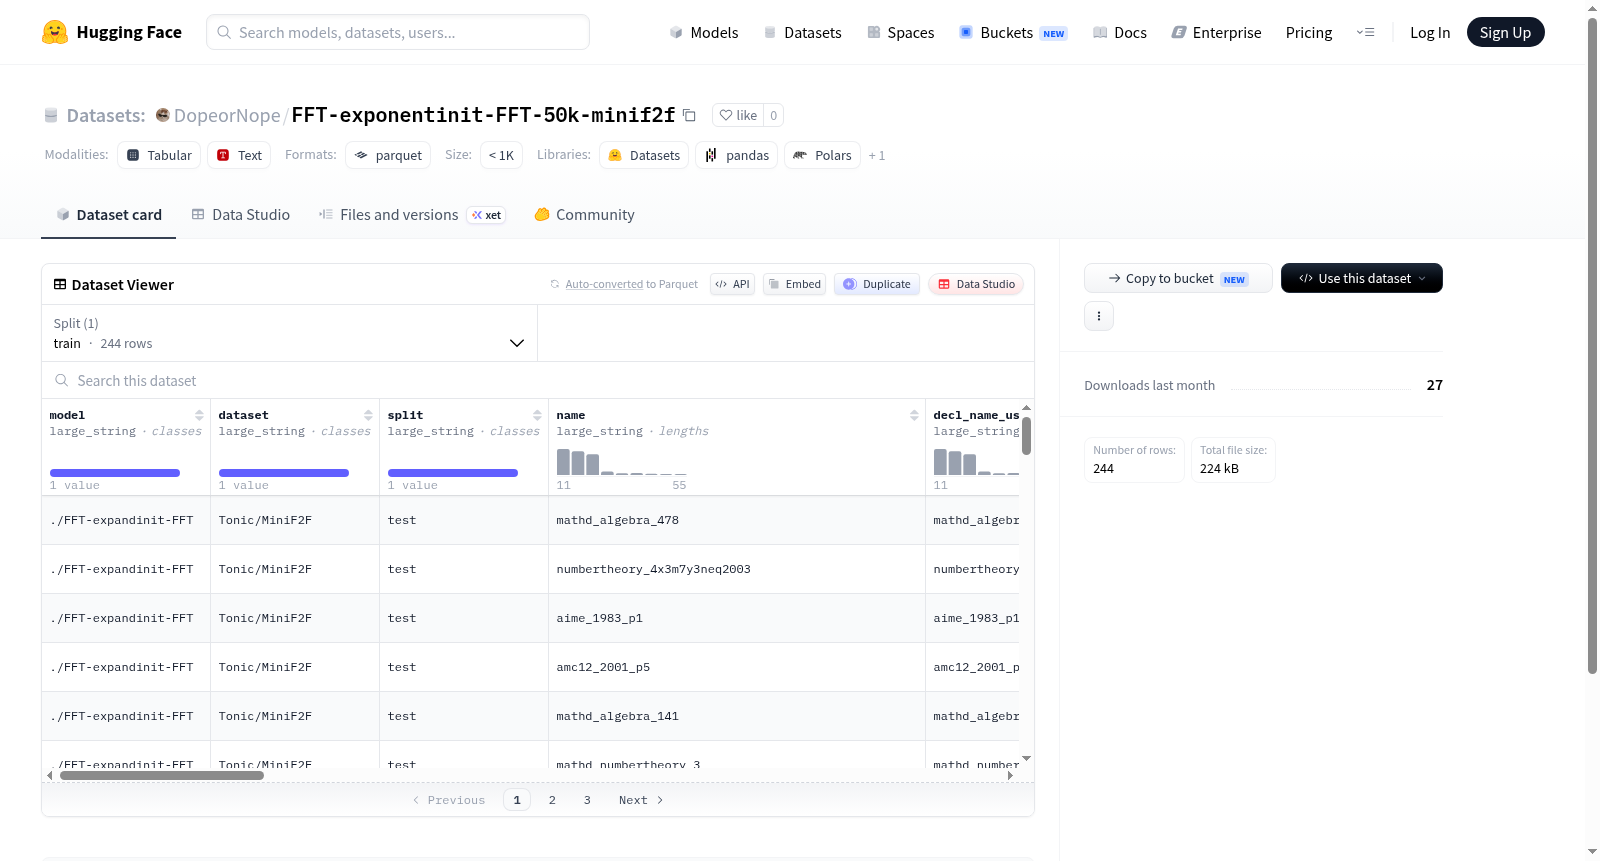Open the Community tab

(x=584, y=214)
